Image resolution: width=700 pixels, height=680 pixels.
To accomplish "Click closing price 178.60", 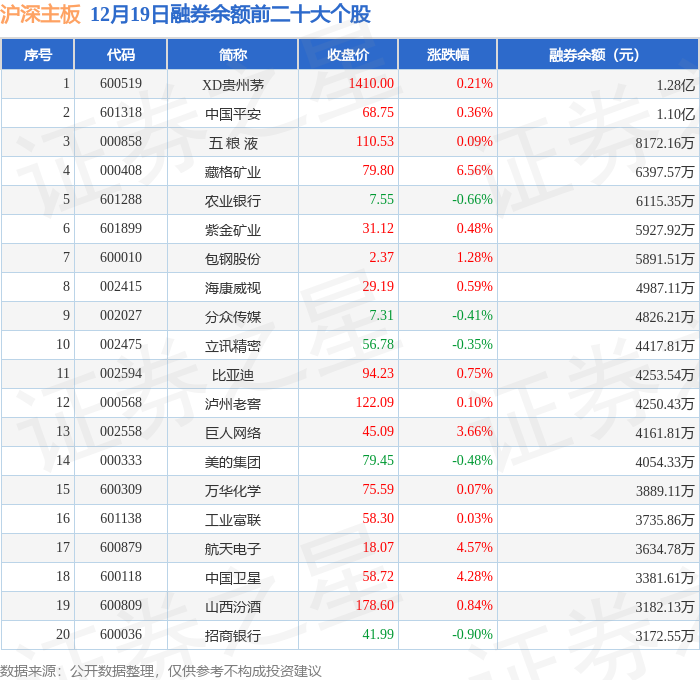I will pos(375,606).
